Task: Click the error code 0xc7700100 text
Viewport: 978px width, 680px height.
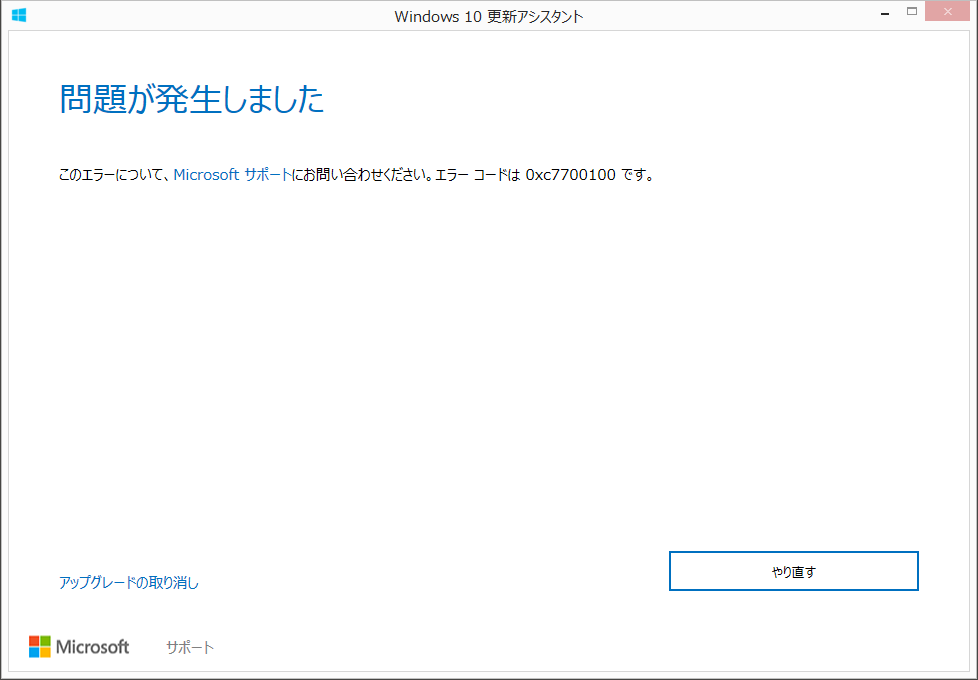Action: pyautogui.click(x=571, y=175)
